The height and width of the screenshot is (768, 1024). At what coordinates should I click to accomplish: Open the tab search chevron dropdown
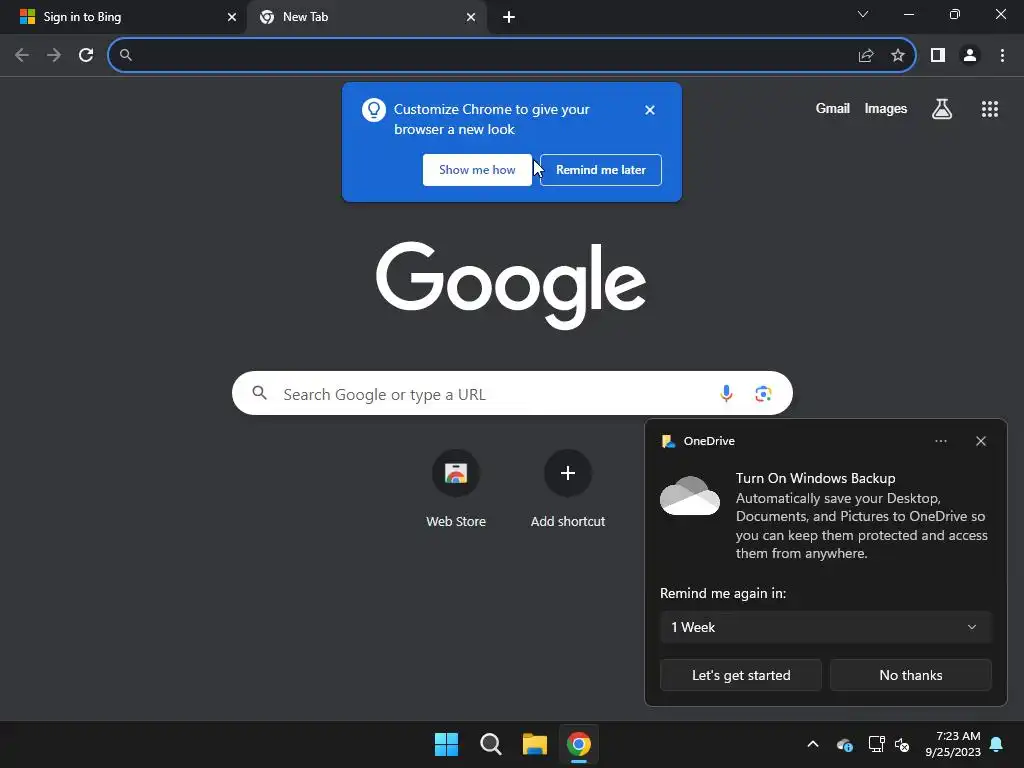click(x=863, y=14)
